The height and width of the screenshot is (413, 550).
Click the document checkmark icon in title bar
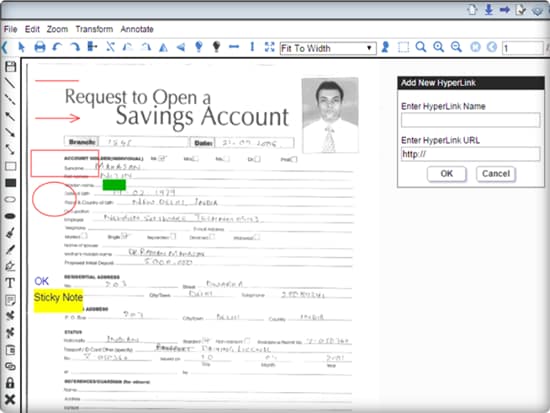pyautogui.click(x=521, y=10)
